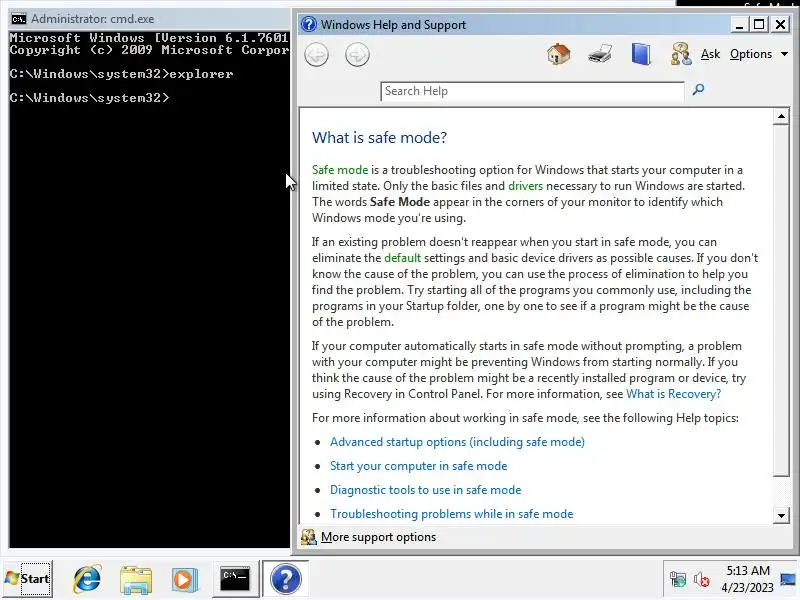The image size is (800, 600).
Task: Open 'Troubleshooting problems while in safe mode'
Action: coord(452,514)
